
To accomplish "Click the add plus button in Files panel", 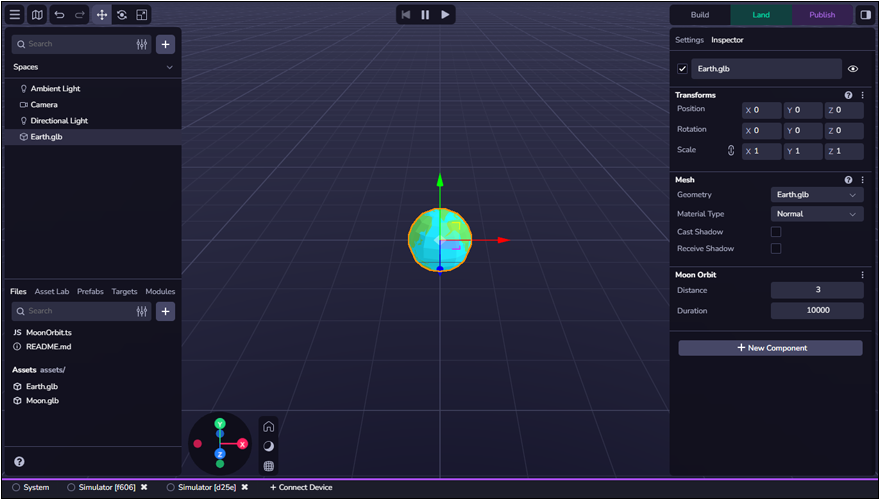I will [166, 311].
